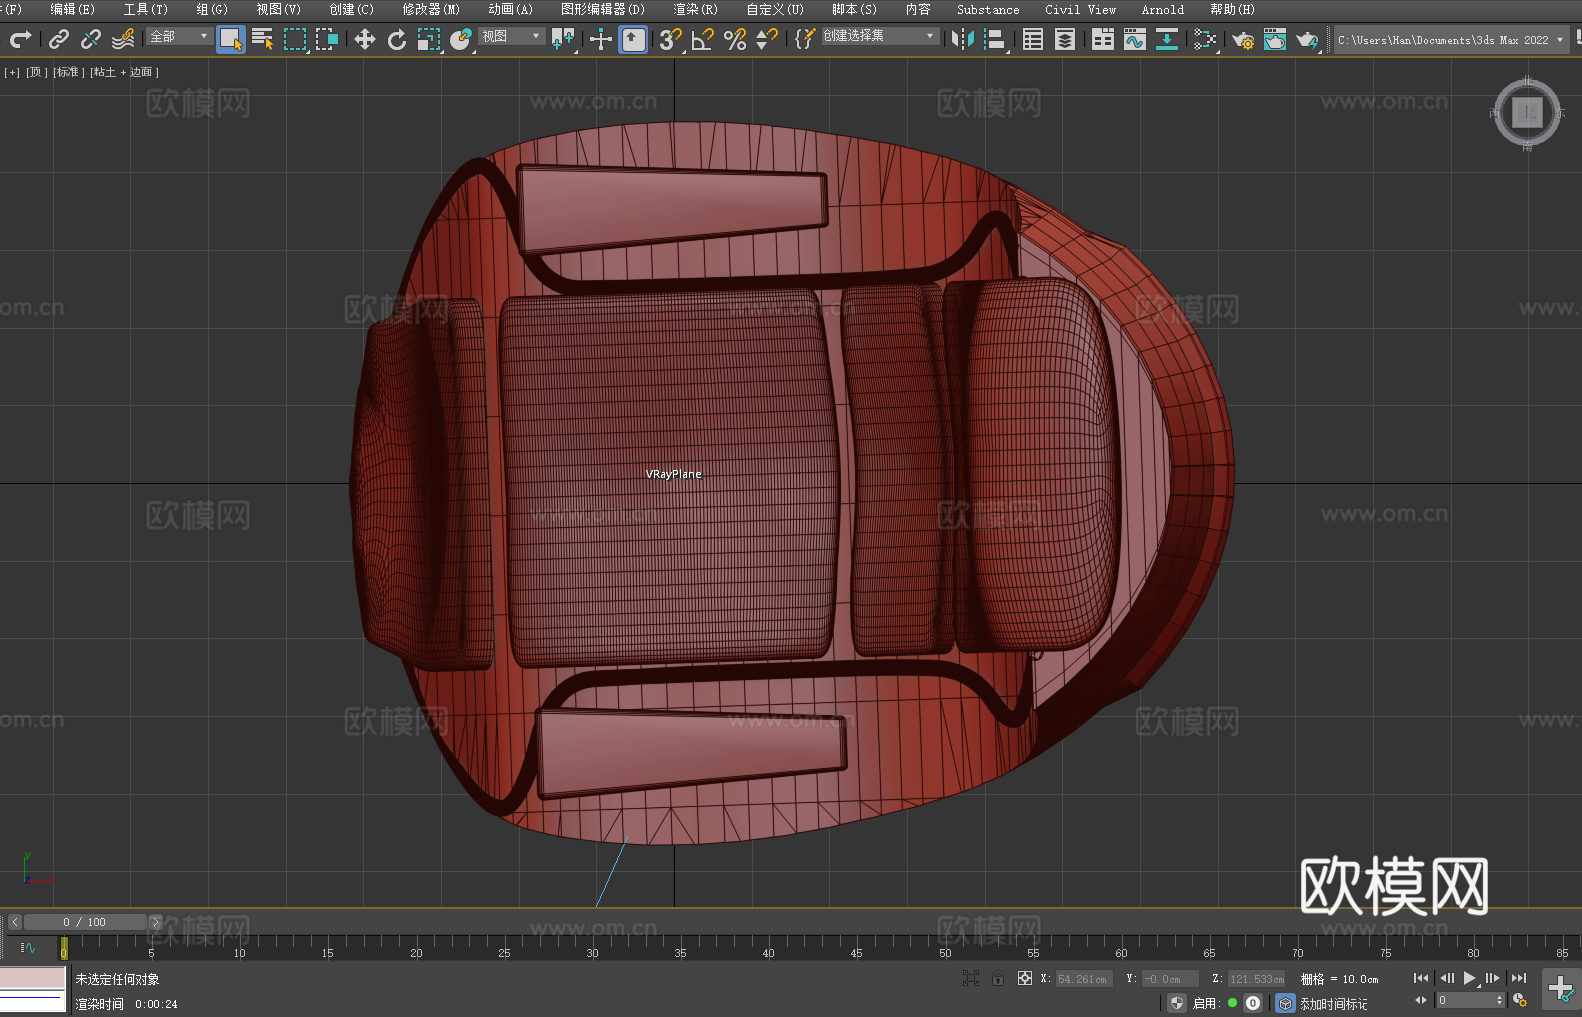
Task: Click the time slider 0 / 100 handle
Action: coord(85,922)
